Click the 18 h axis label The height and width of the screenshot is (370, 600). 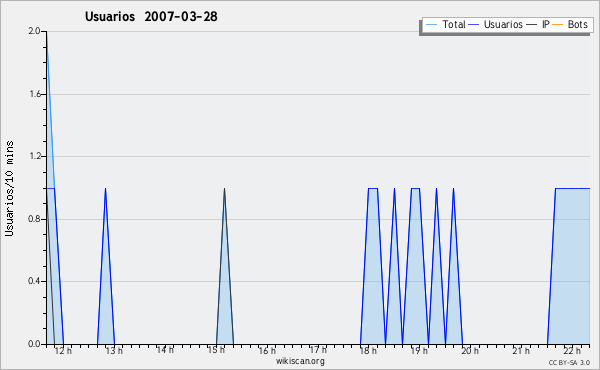coord(368,350)
